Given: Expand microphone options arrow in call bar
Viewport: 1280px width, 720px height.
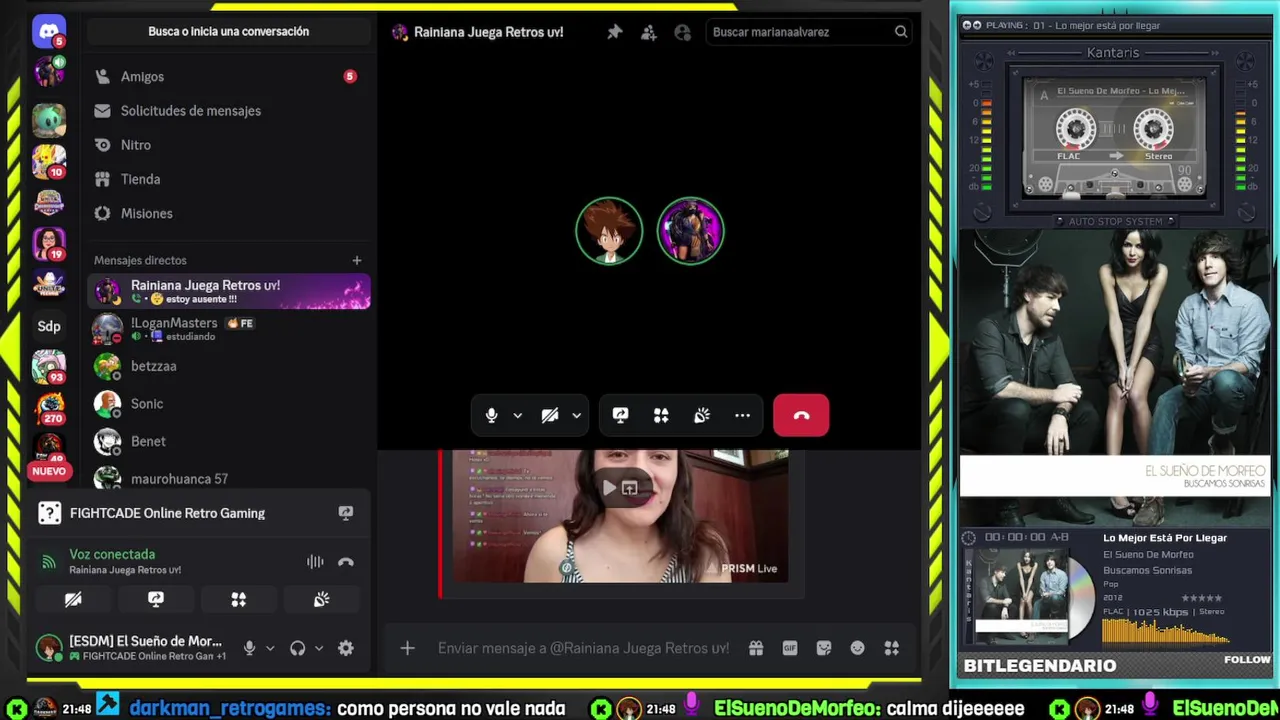Looking at the screenshot, I should (517, 415).
